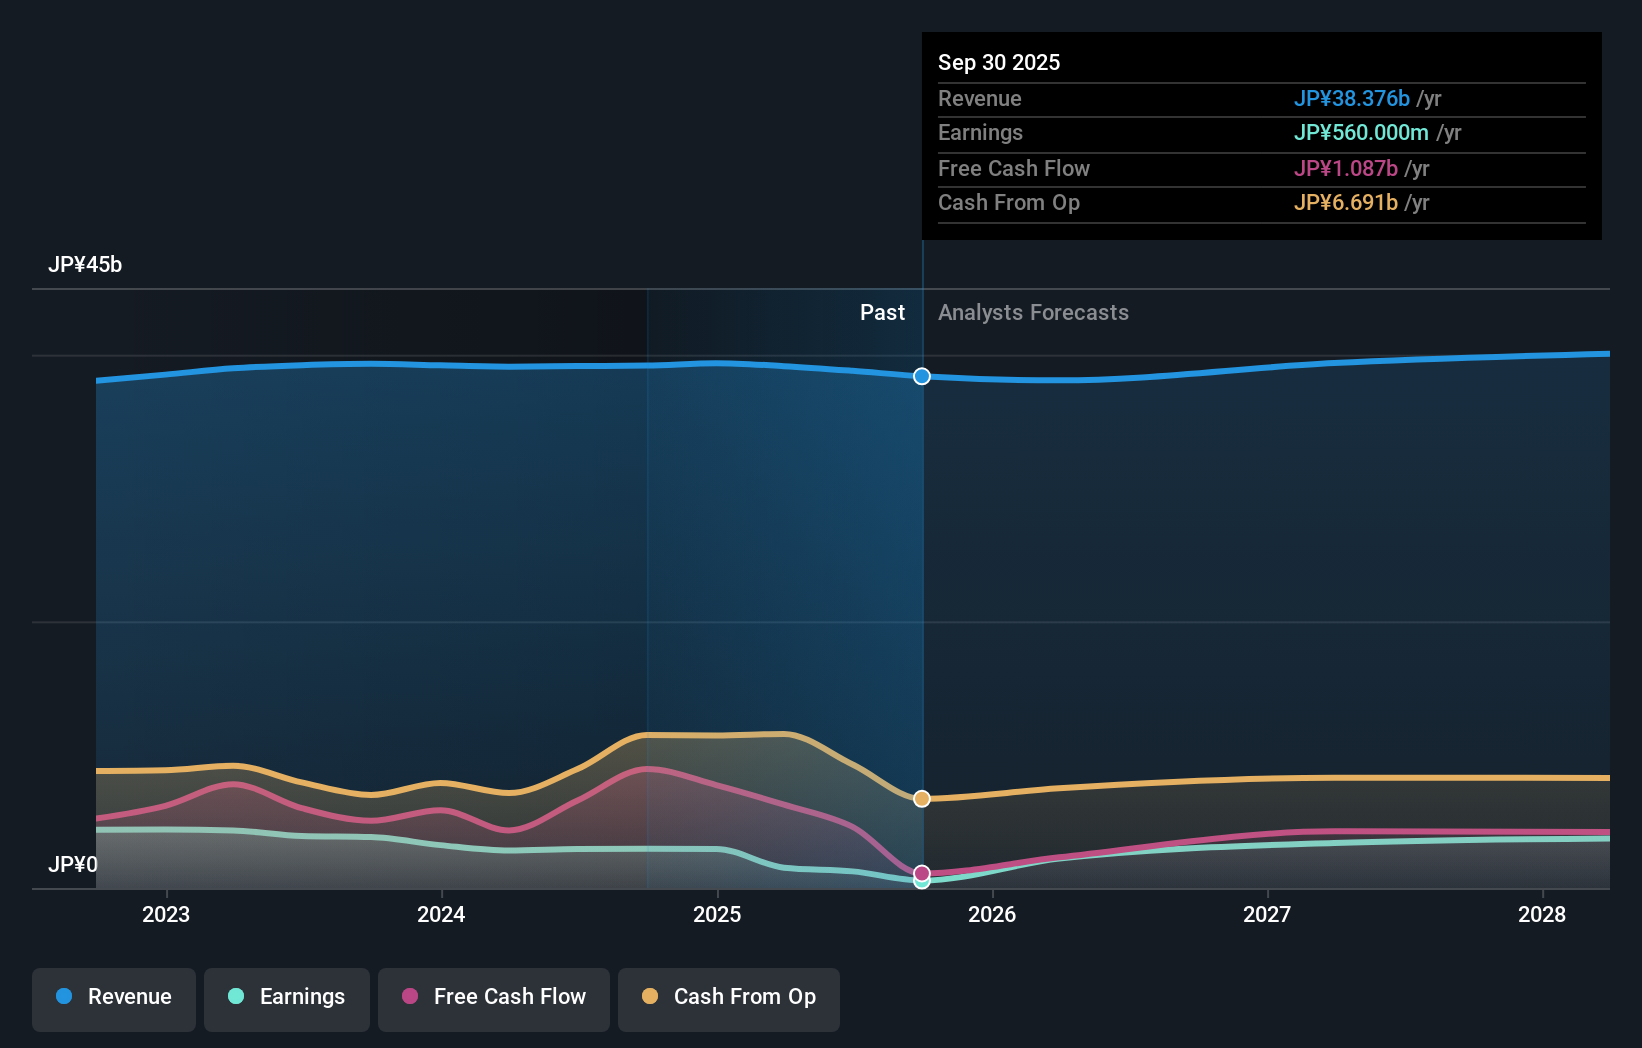Select the blue Revenue data point marker
Image resolution: width=1642 pixels, height=1048 pixels.
[921, 377]
